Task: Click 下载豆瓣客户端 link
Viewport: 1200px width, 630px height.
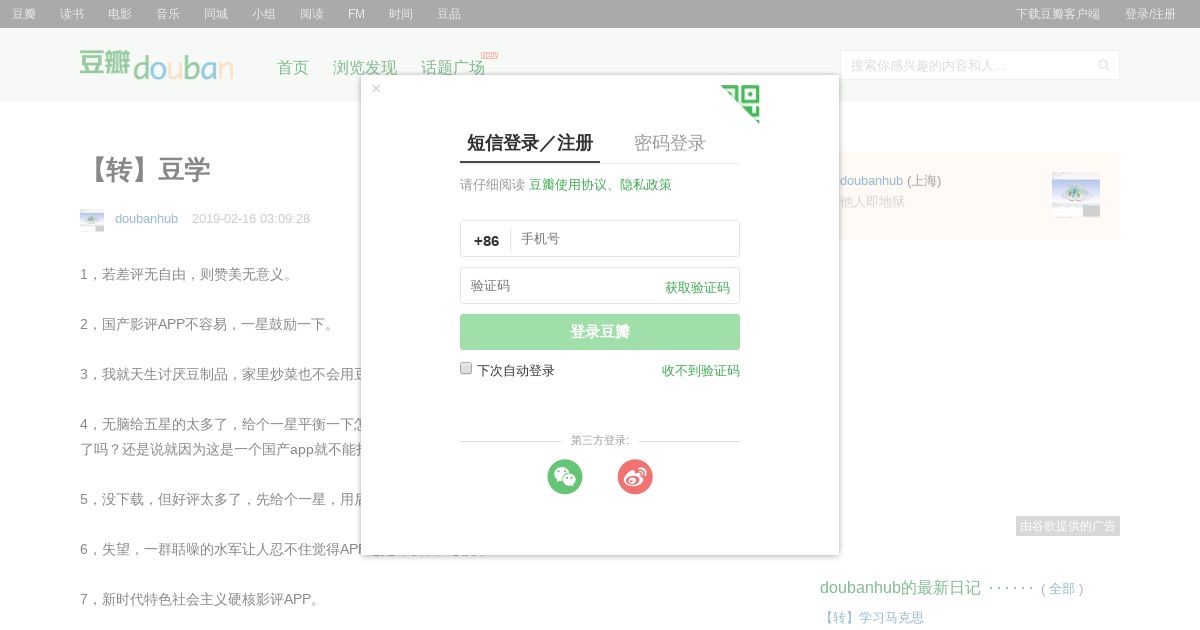Action: [x=1058, y=14]
